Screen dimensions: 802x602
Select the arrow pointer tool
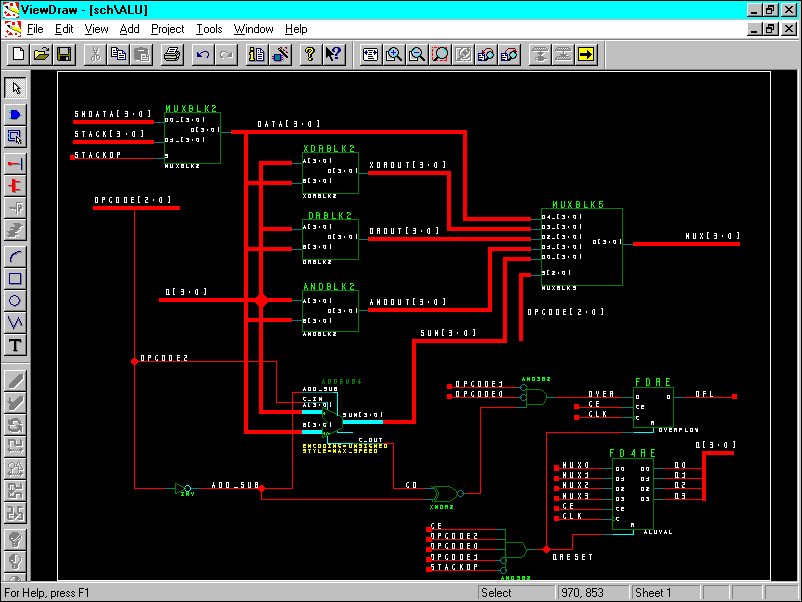16,88
